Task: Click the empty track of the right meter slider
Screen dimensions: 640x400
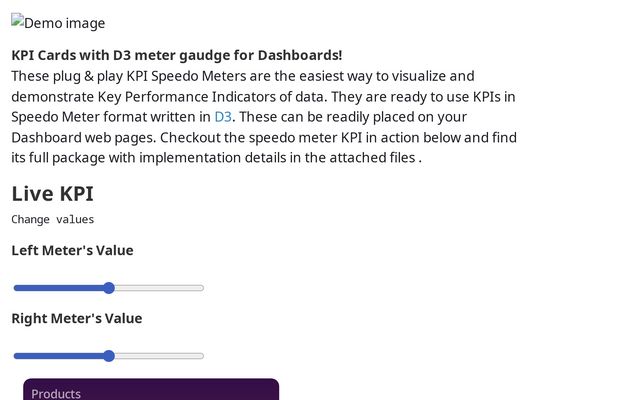Action: coord(160,356)
